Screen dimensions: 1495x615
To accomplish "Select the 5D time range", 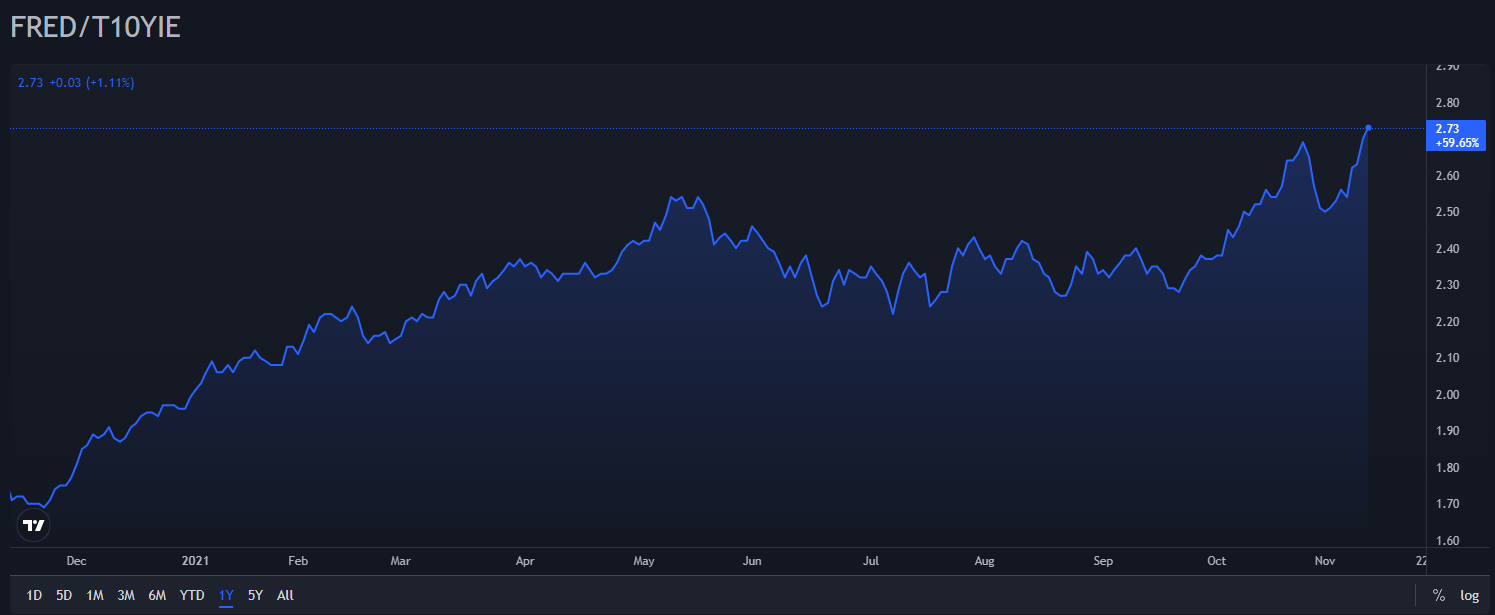I will 64,595.
